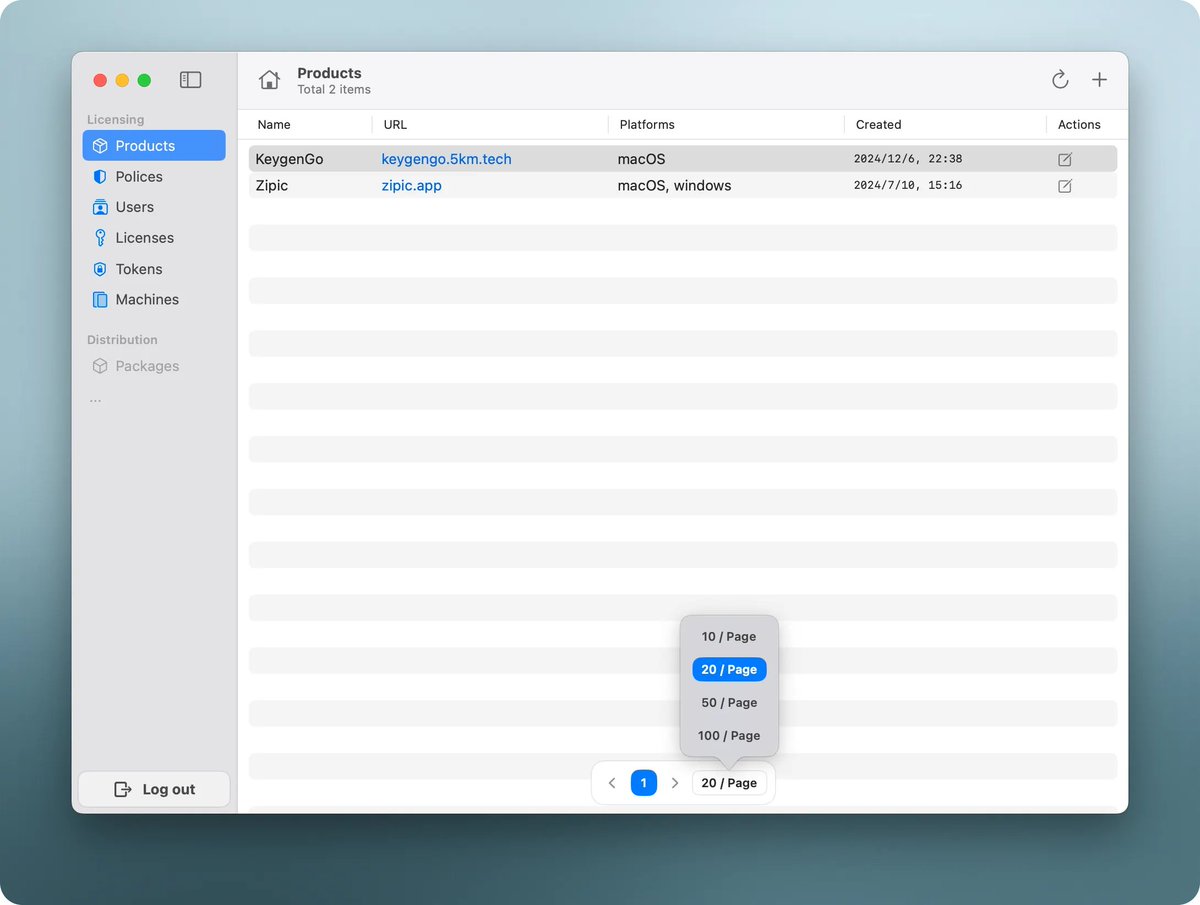This screenshot has height=905, width=1200.
Task: Open the Machines sidebar item
Action: tap(146, 300)
